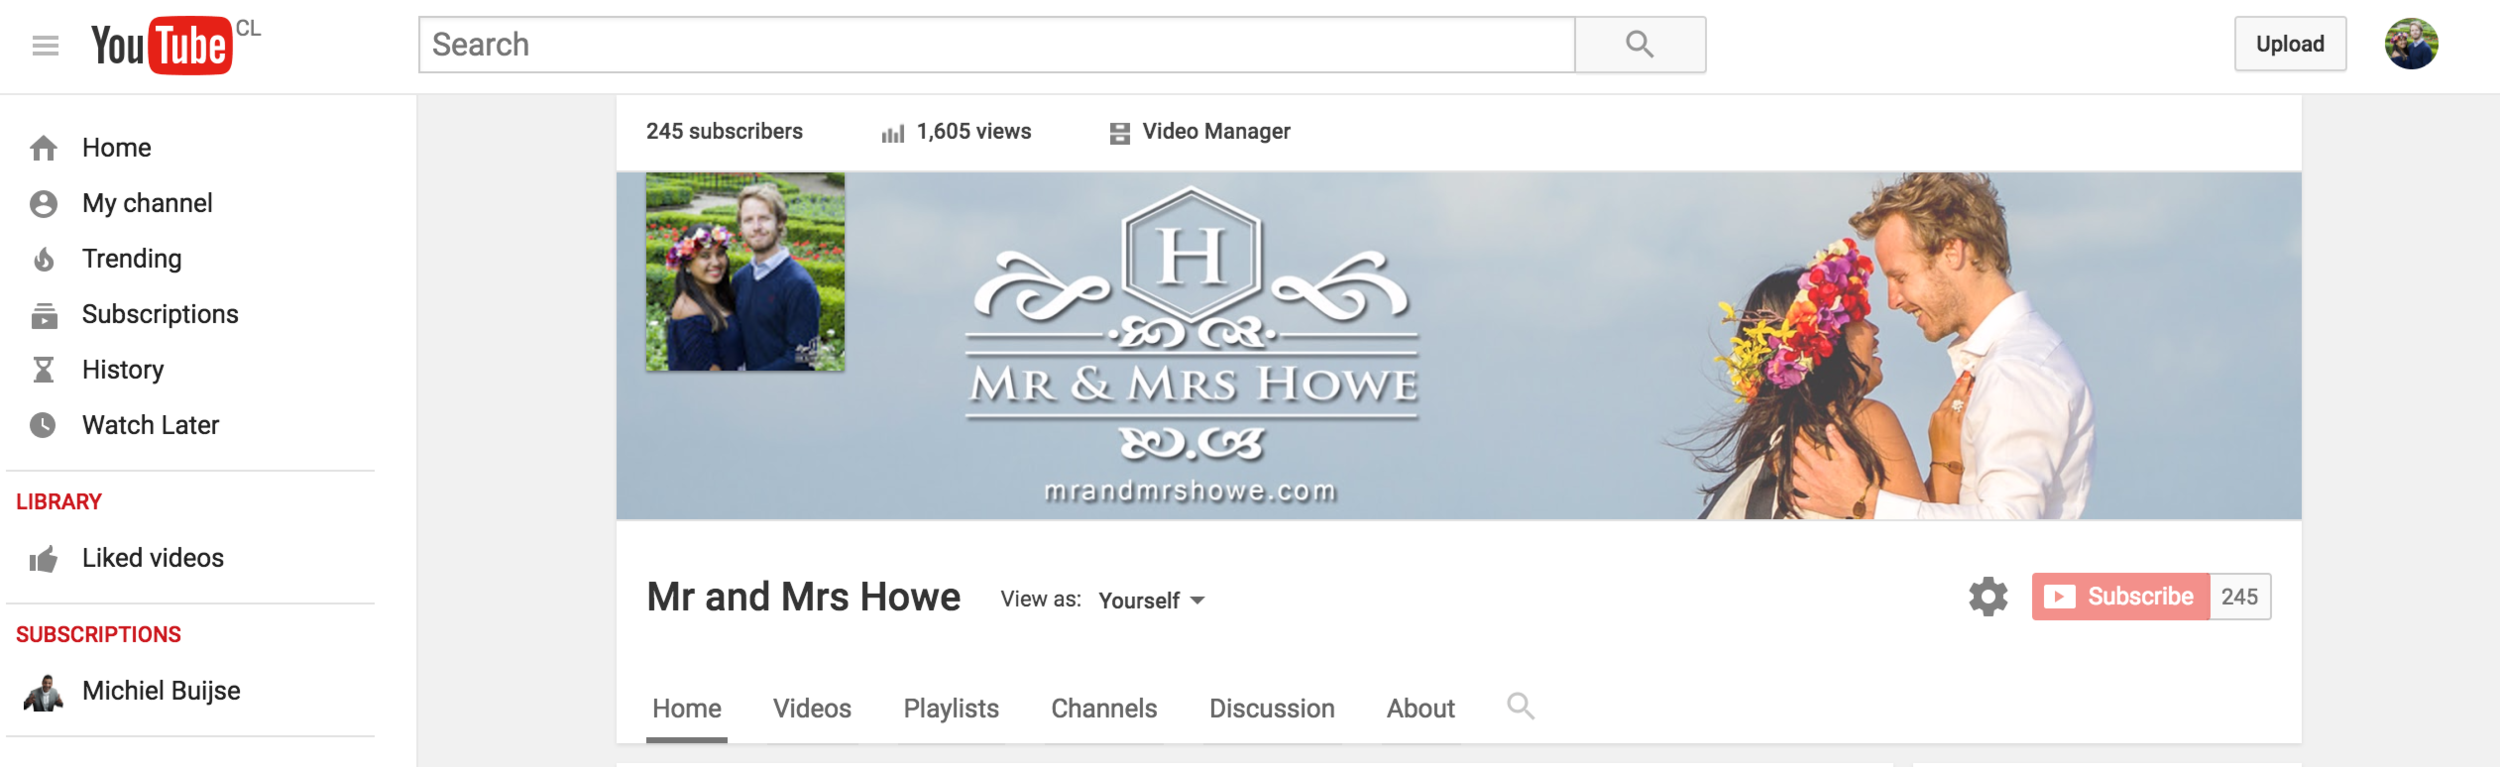2500x767 pixels.
Task: Click the My channel person icon
Action: point(43,204)
